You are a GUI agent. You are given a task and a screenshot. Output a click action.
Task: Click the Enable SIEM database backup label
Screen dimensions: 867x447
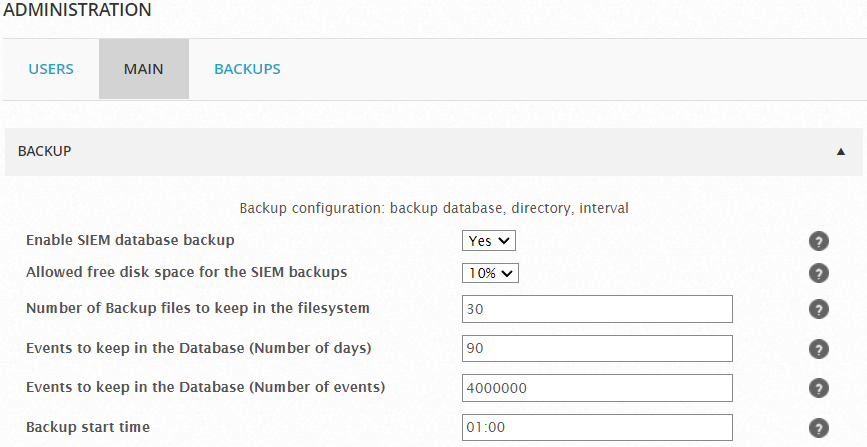[130, 241]
